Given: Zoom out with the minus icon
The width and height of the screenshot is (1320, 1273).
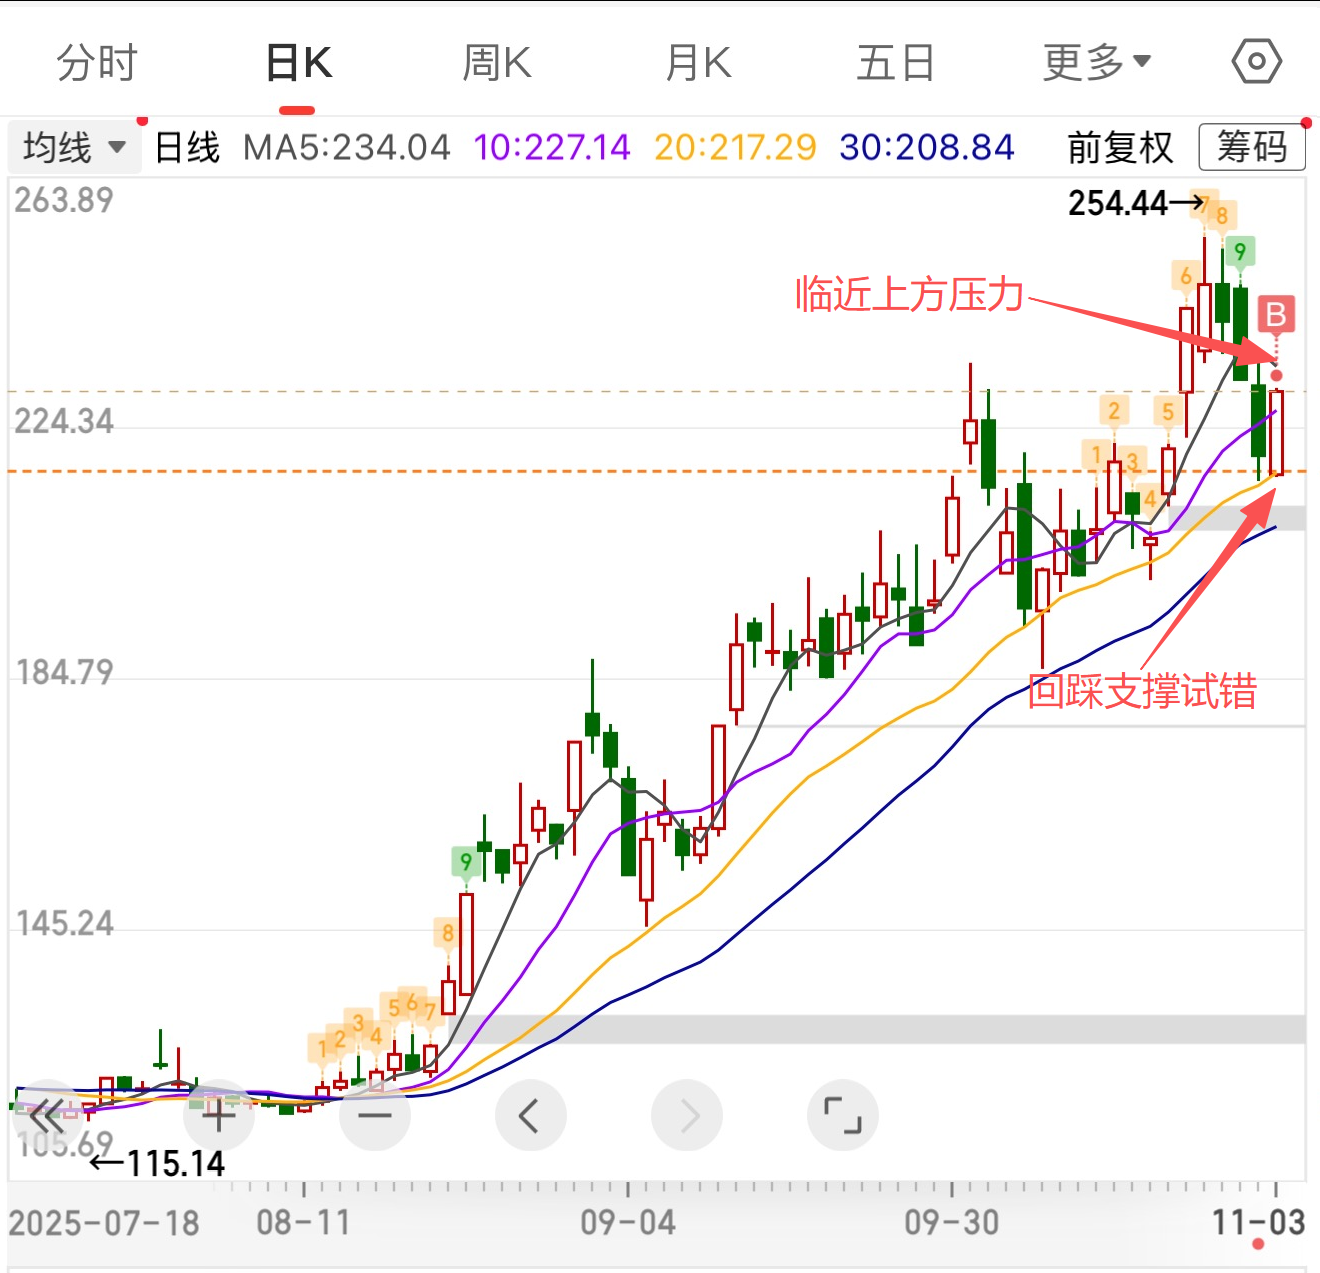Looking at the screenshot, I should click(375, 1114).
